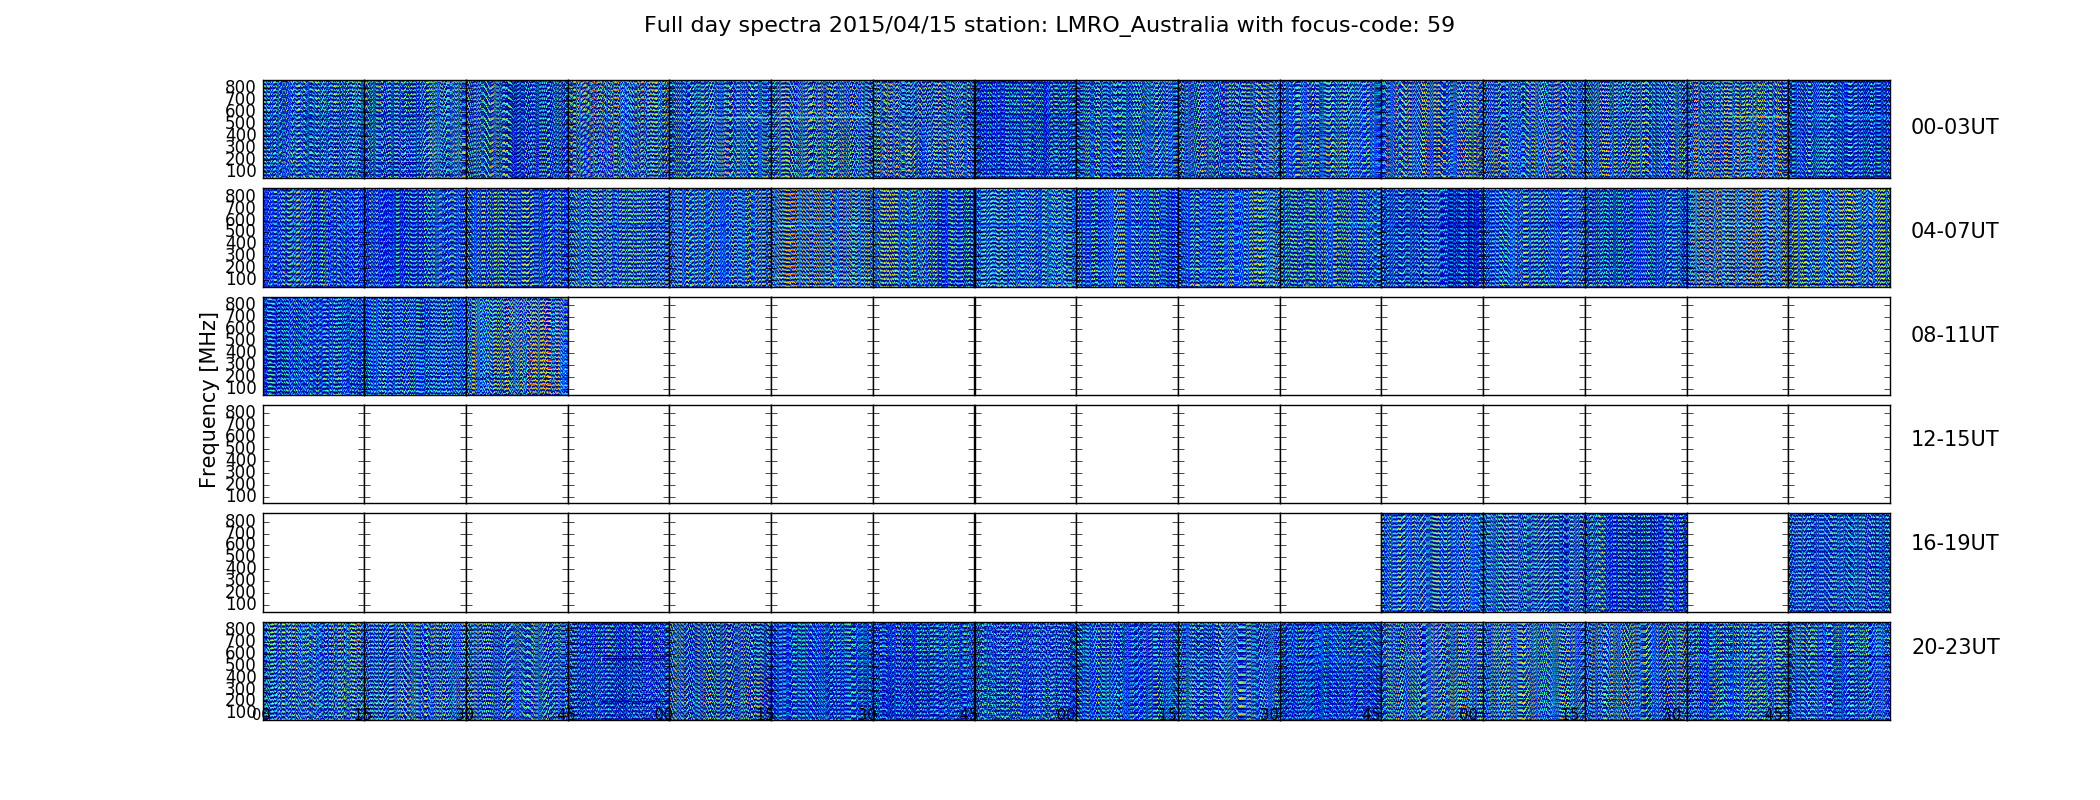This screenshot has width=2100, height=800.
Task: Click the last spectrogram segment in the 00-03UT row
Action: pos(1839,129)
